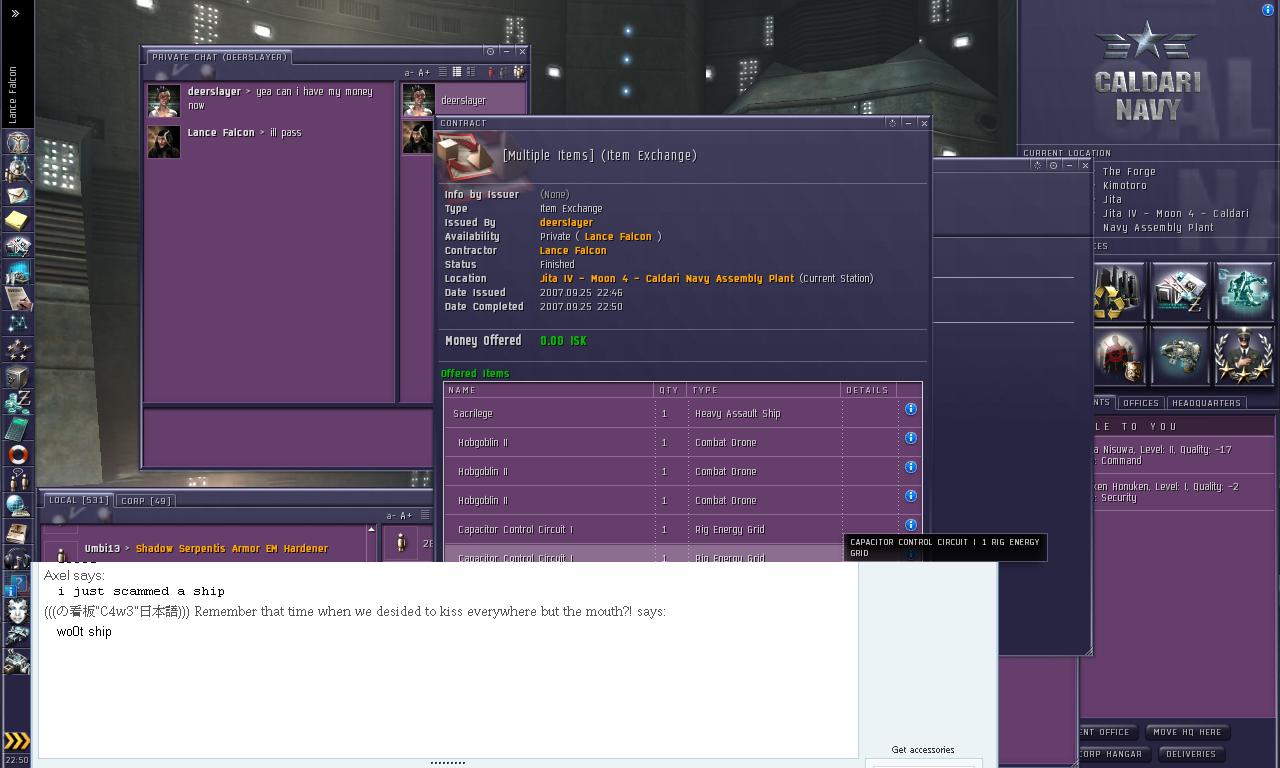
Task: Click The Forge region in current location
Action: tap(1129, 172)
